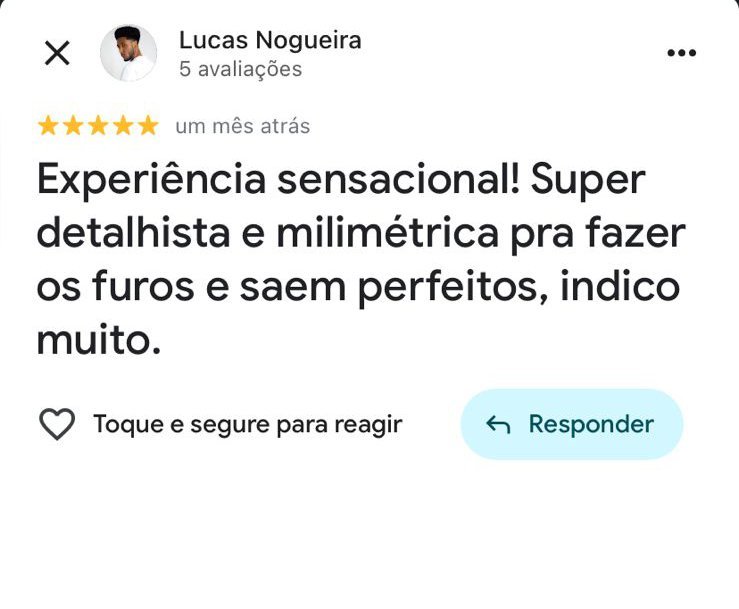Open the Lucas Nogueira reviewer name
Screen dimensions: 739x609
click(x=270, y=40)
